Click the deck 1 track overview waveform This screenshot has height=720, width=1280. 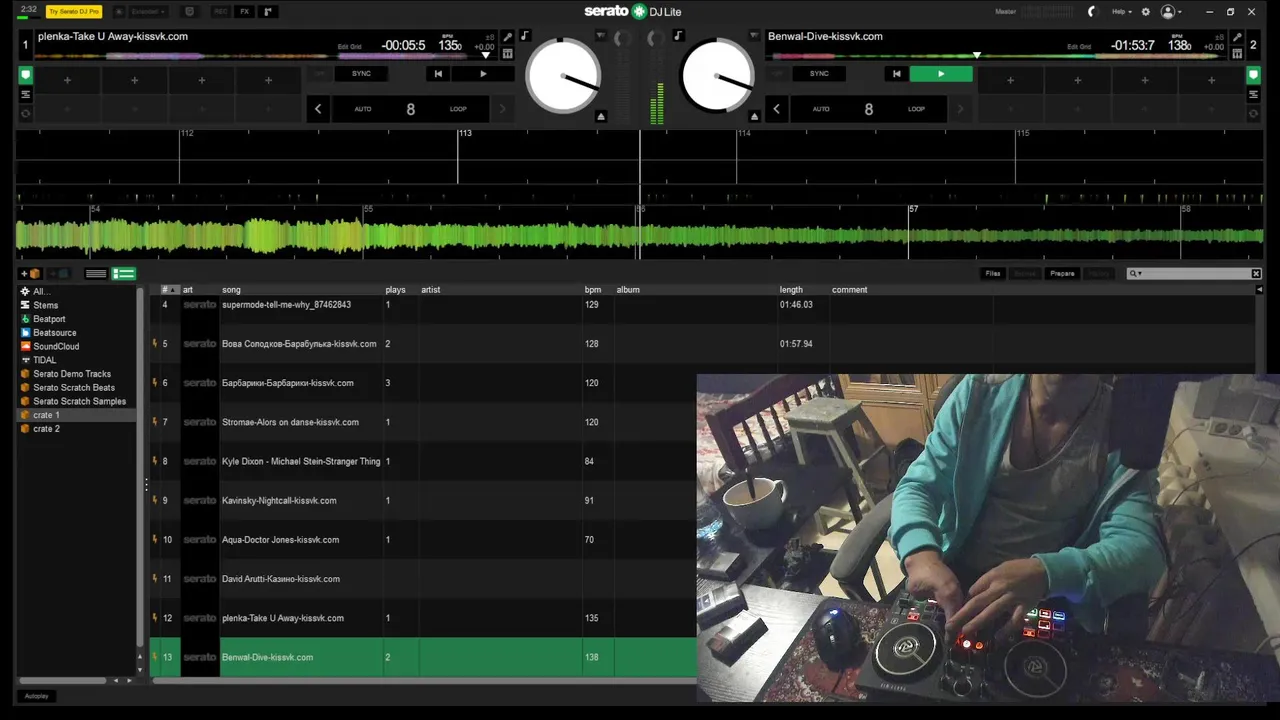pyautogui.click(x=267, y=54)
